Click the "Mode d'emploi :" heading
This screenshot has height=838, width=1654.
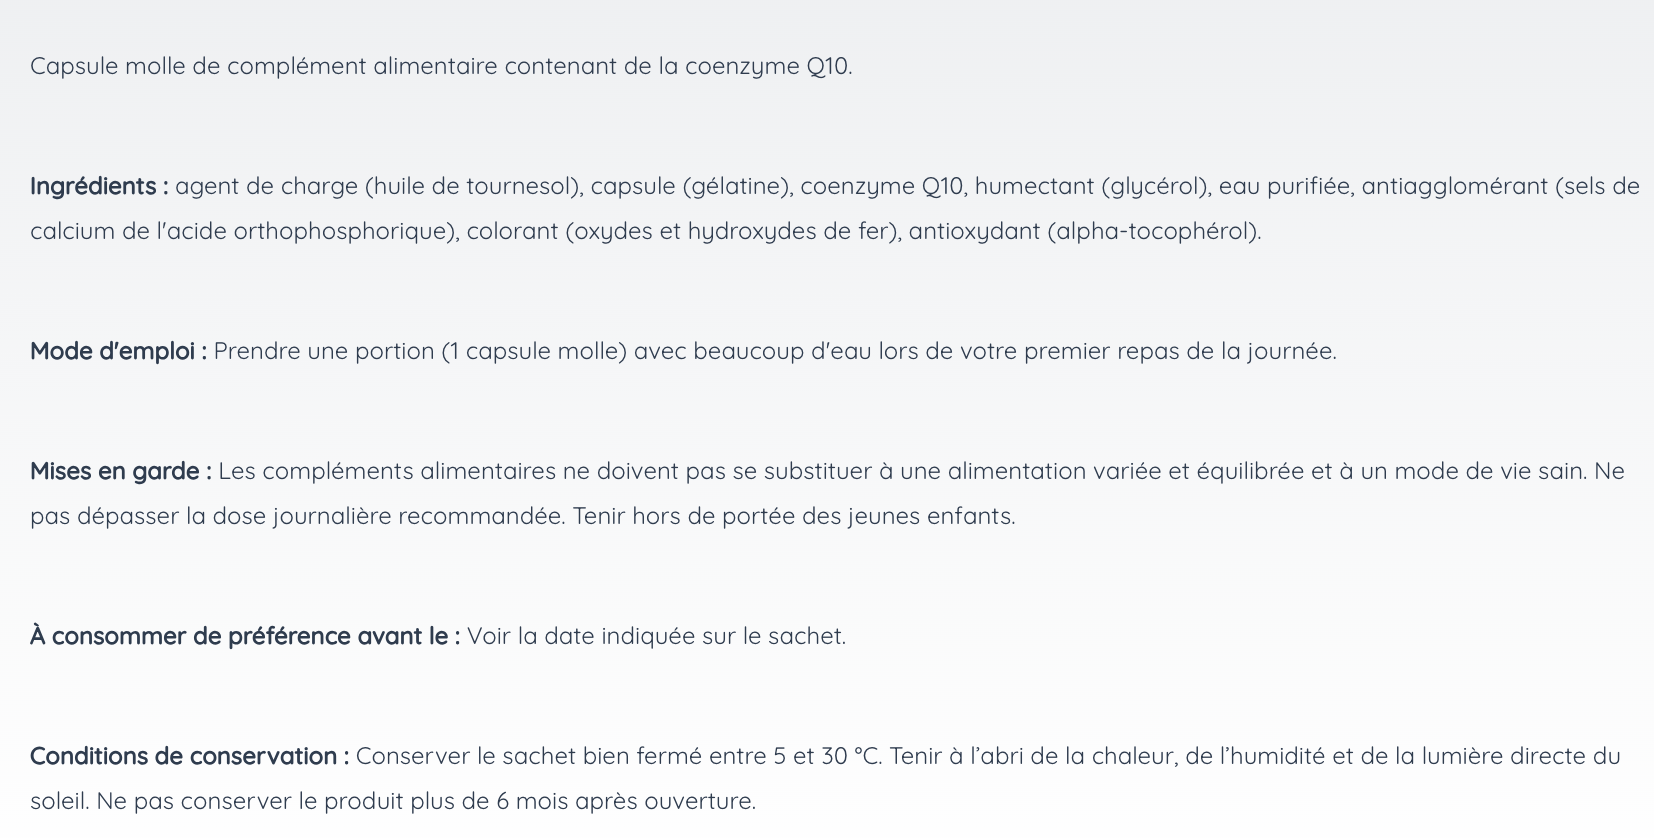pos(118,352)
